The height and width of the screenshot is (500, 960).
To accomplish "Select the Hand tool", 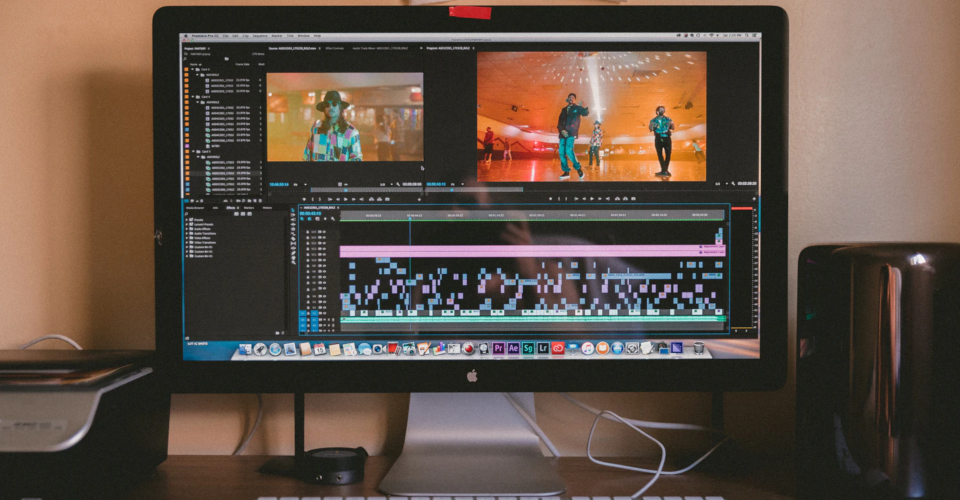I will coord(293,258).
